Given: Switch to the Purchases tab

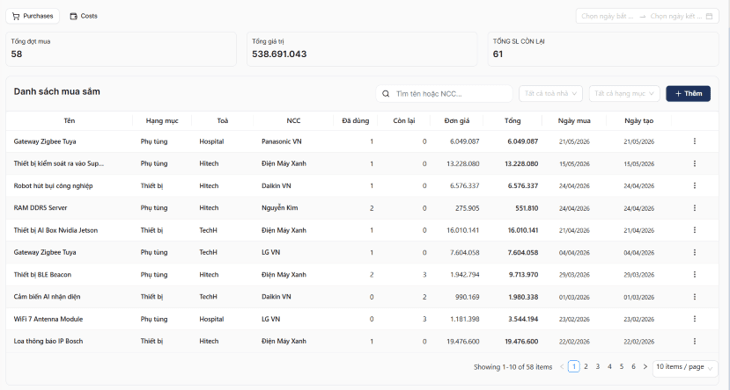Looking at the screenshot, I should [x=33, y=16].
